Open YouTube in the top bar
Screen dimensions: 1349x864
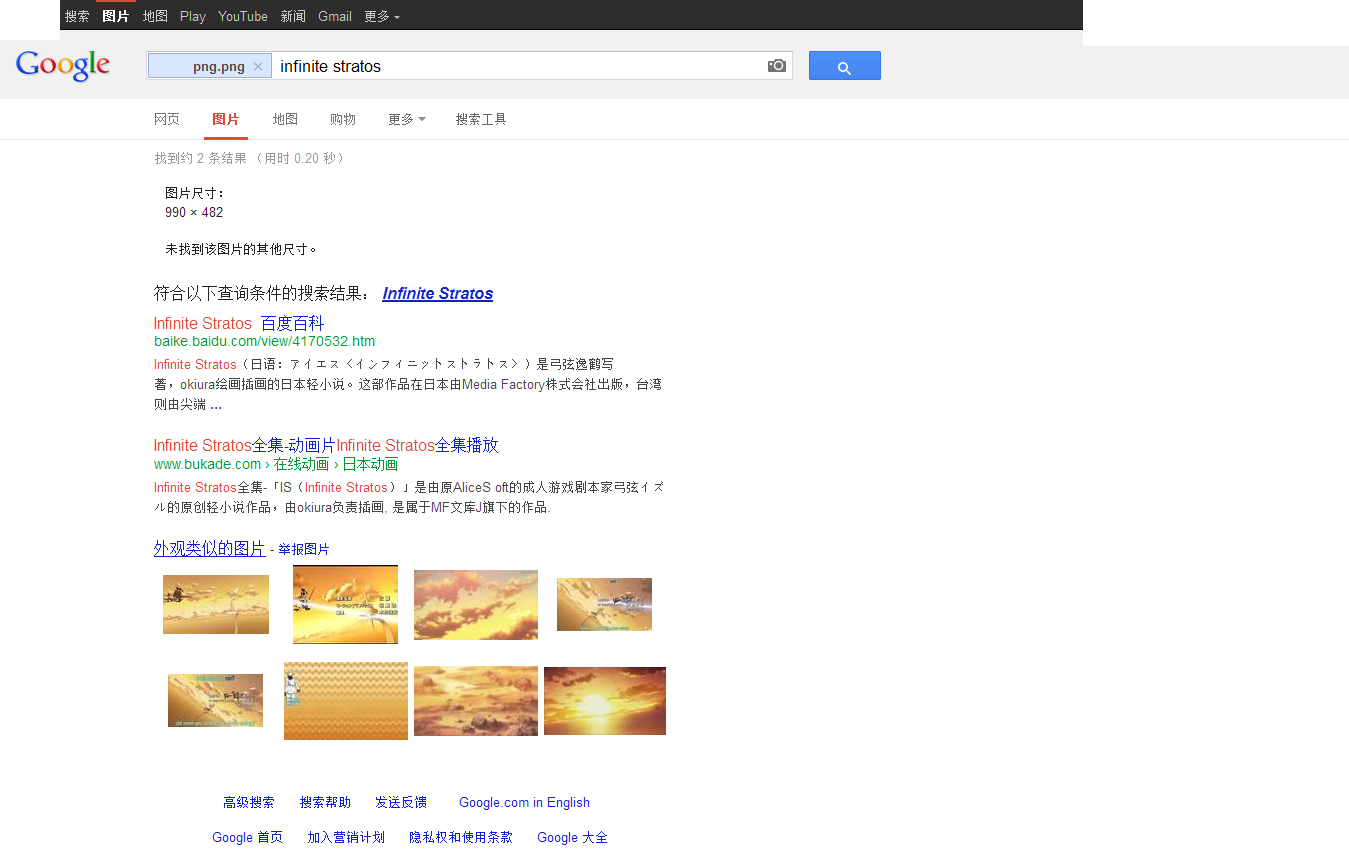pyautogui.click(x=243, y=16)
